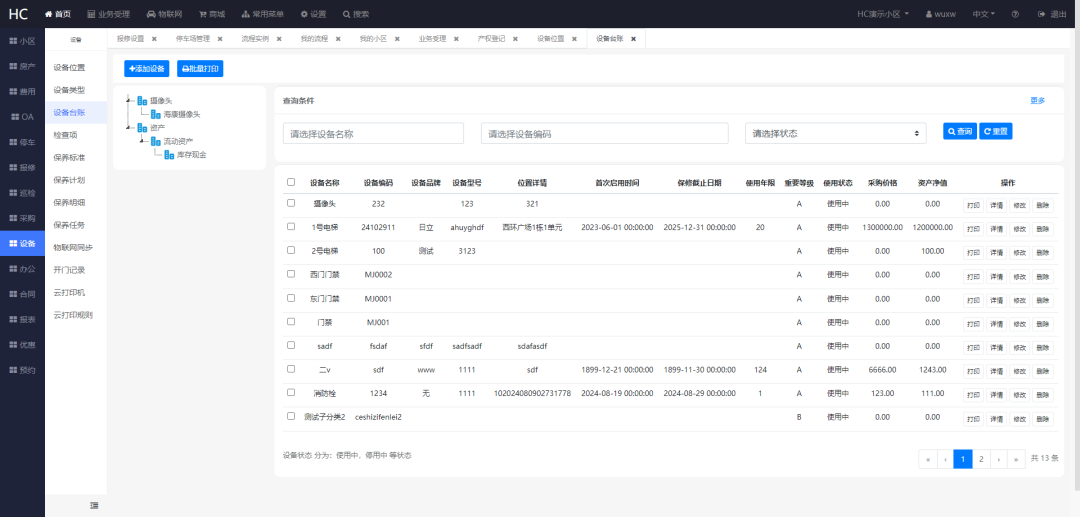Click the 巡检 icon in left sidebar
Viewport: 1080px width, 517px height.
(13, 193)
